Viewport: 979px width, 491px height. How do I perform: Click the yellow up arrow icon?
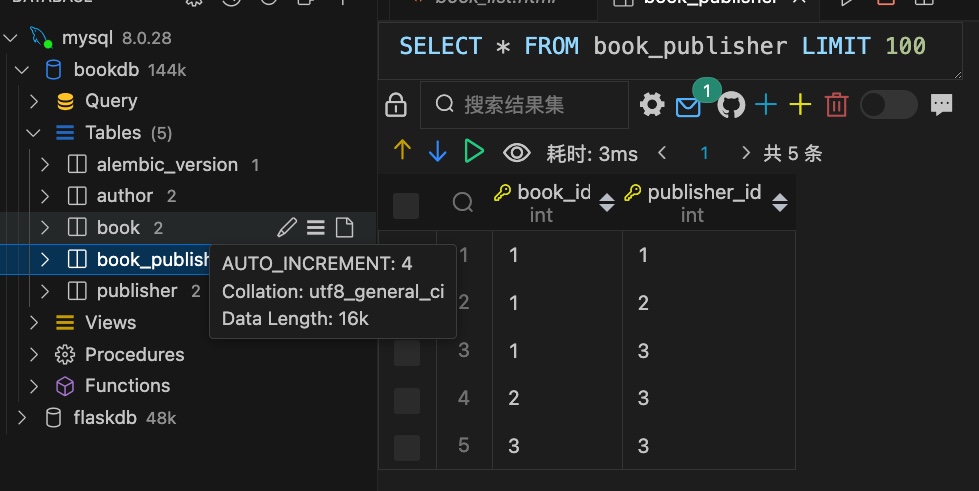pyautogui.click(x=403, y=150)
